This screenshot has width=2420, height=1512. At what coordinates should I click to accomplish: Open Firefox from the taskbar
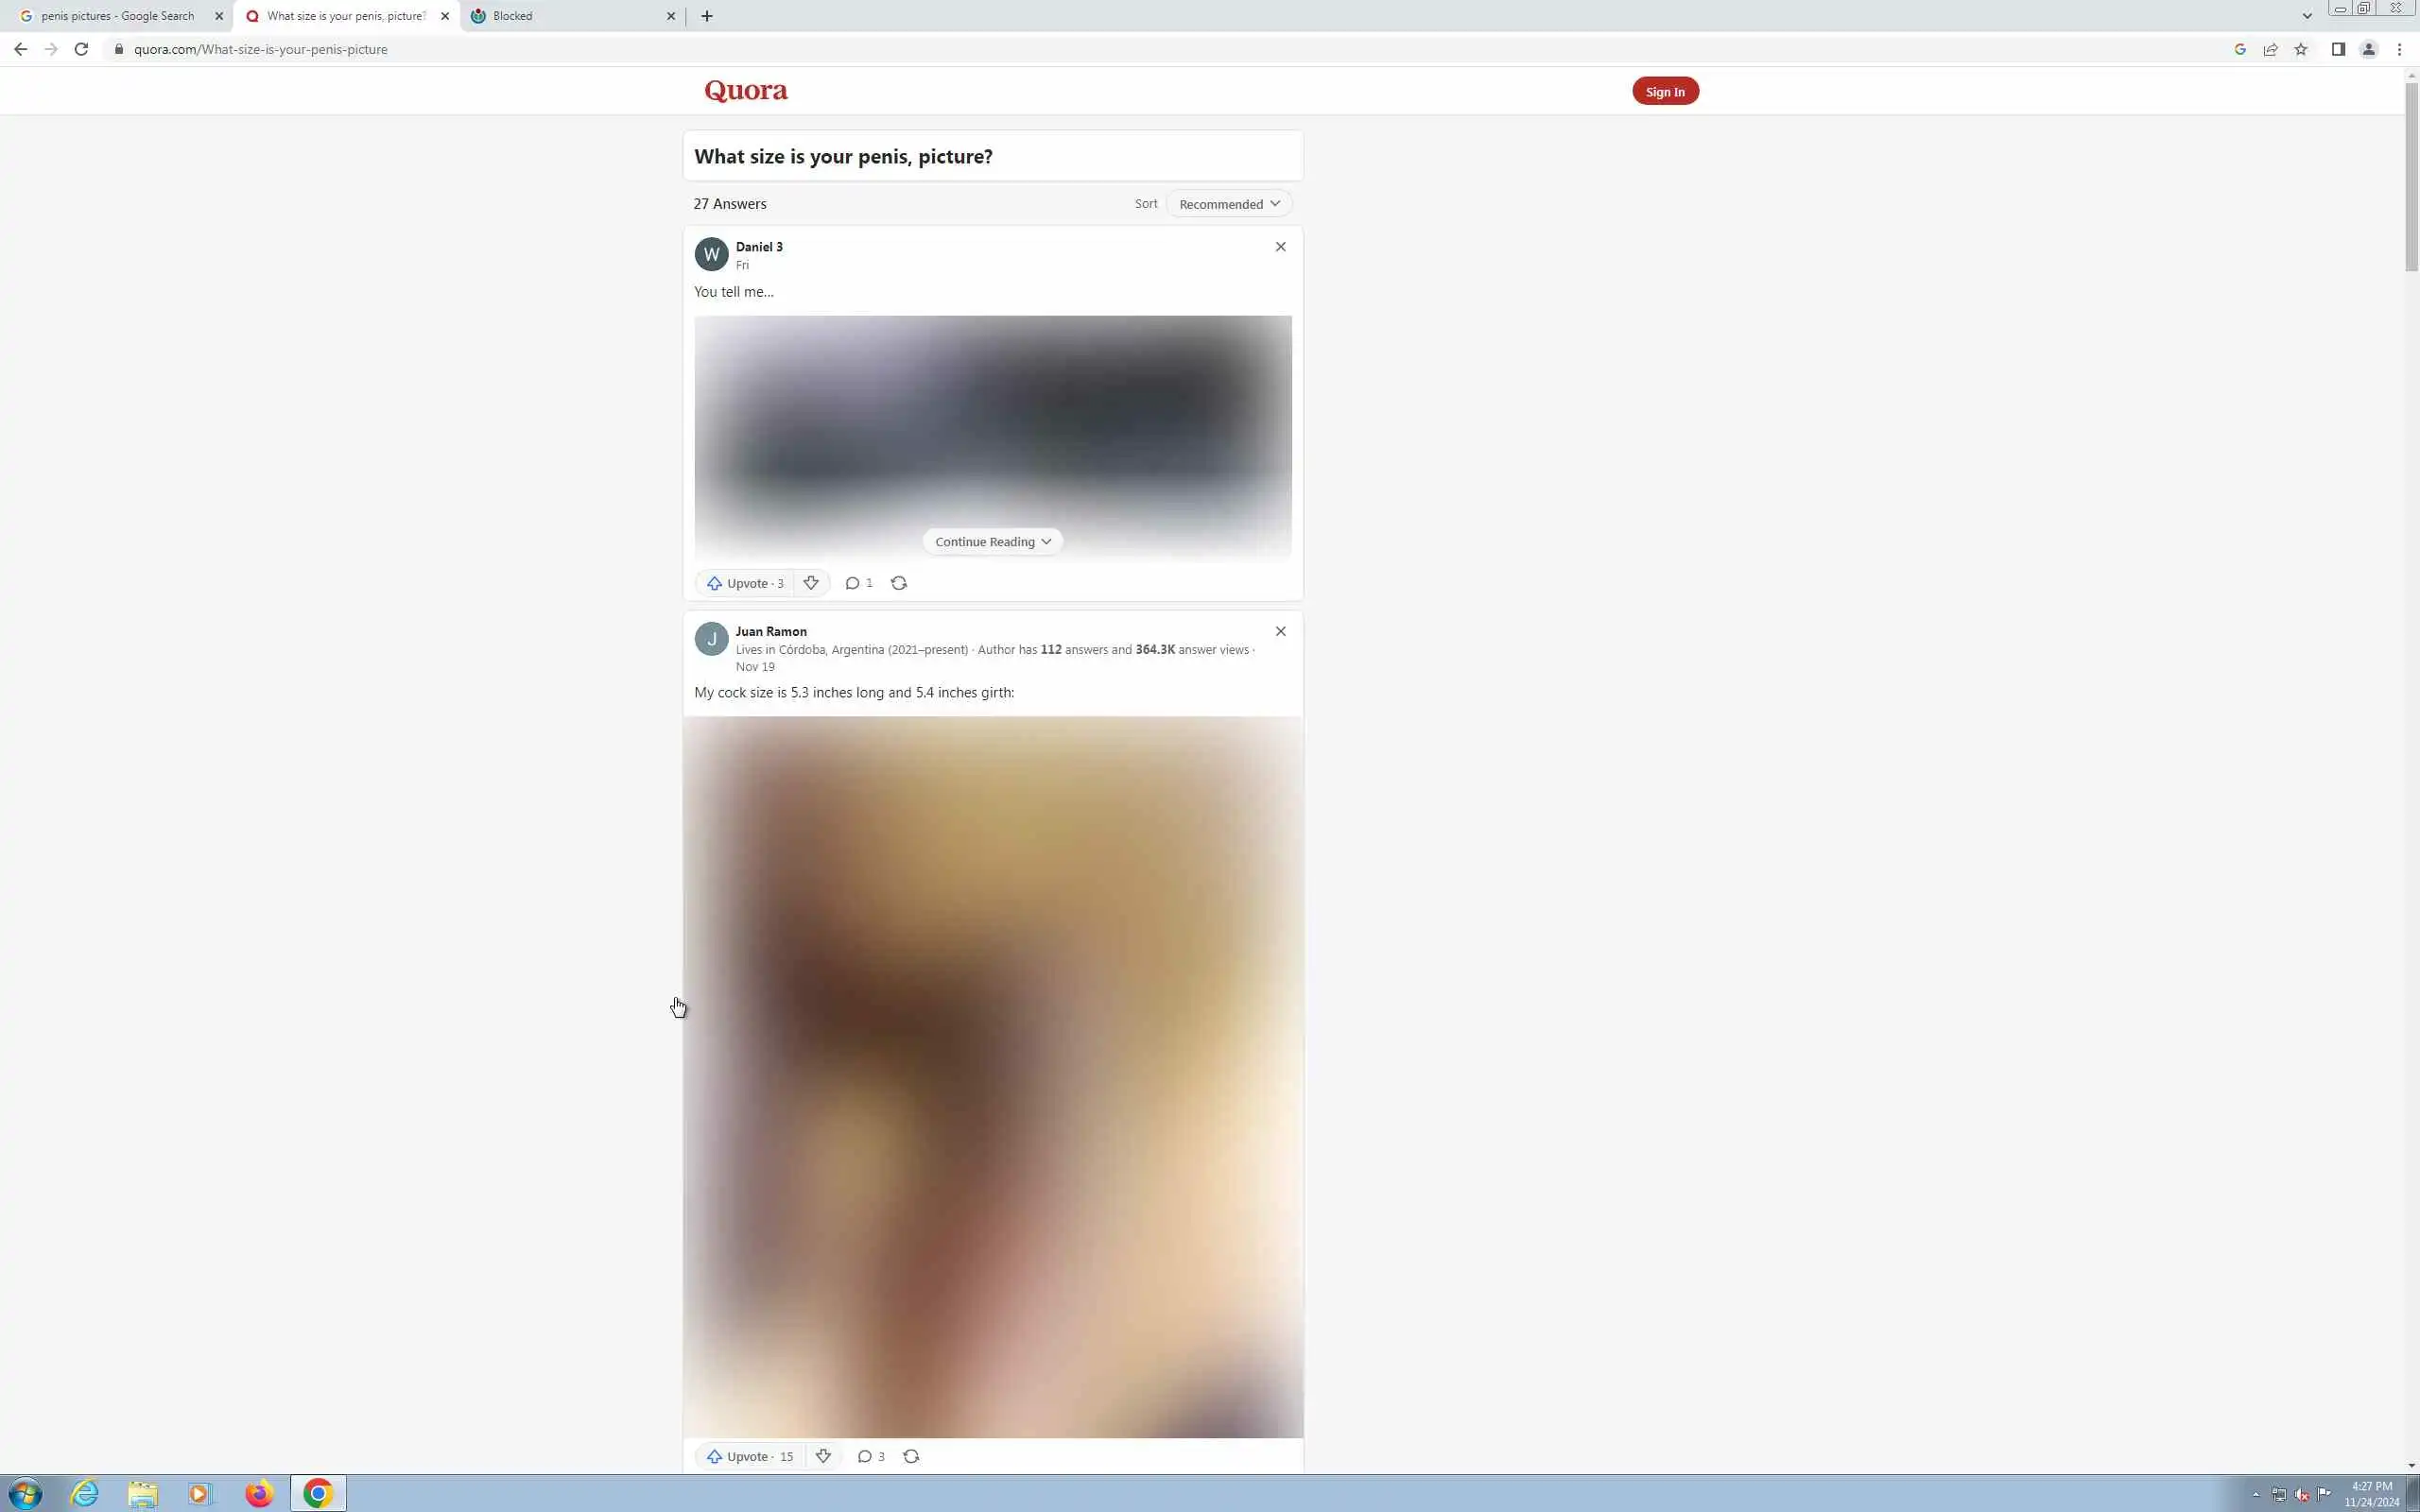pyautogui.click(x=259, y=1494)
